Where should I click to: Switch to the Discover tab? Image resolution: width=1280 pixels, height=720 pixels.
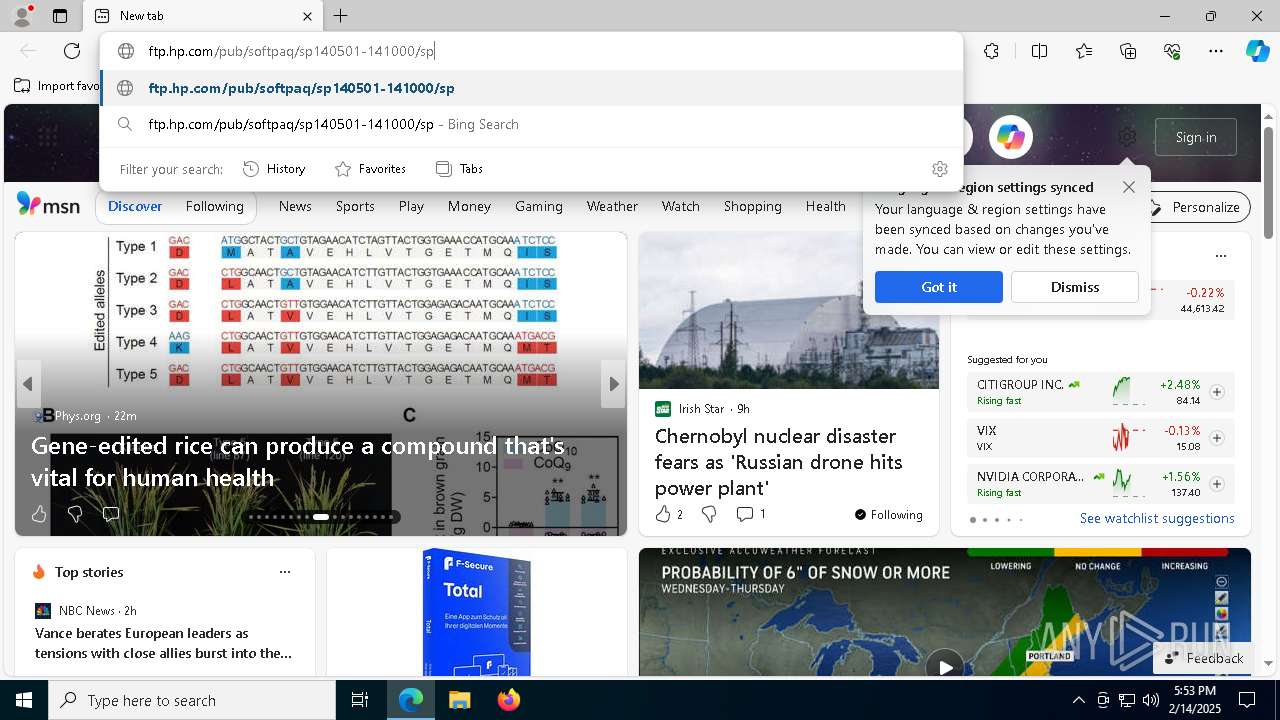click(135, 206)
